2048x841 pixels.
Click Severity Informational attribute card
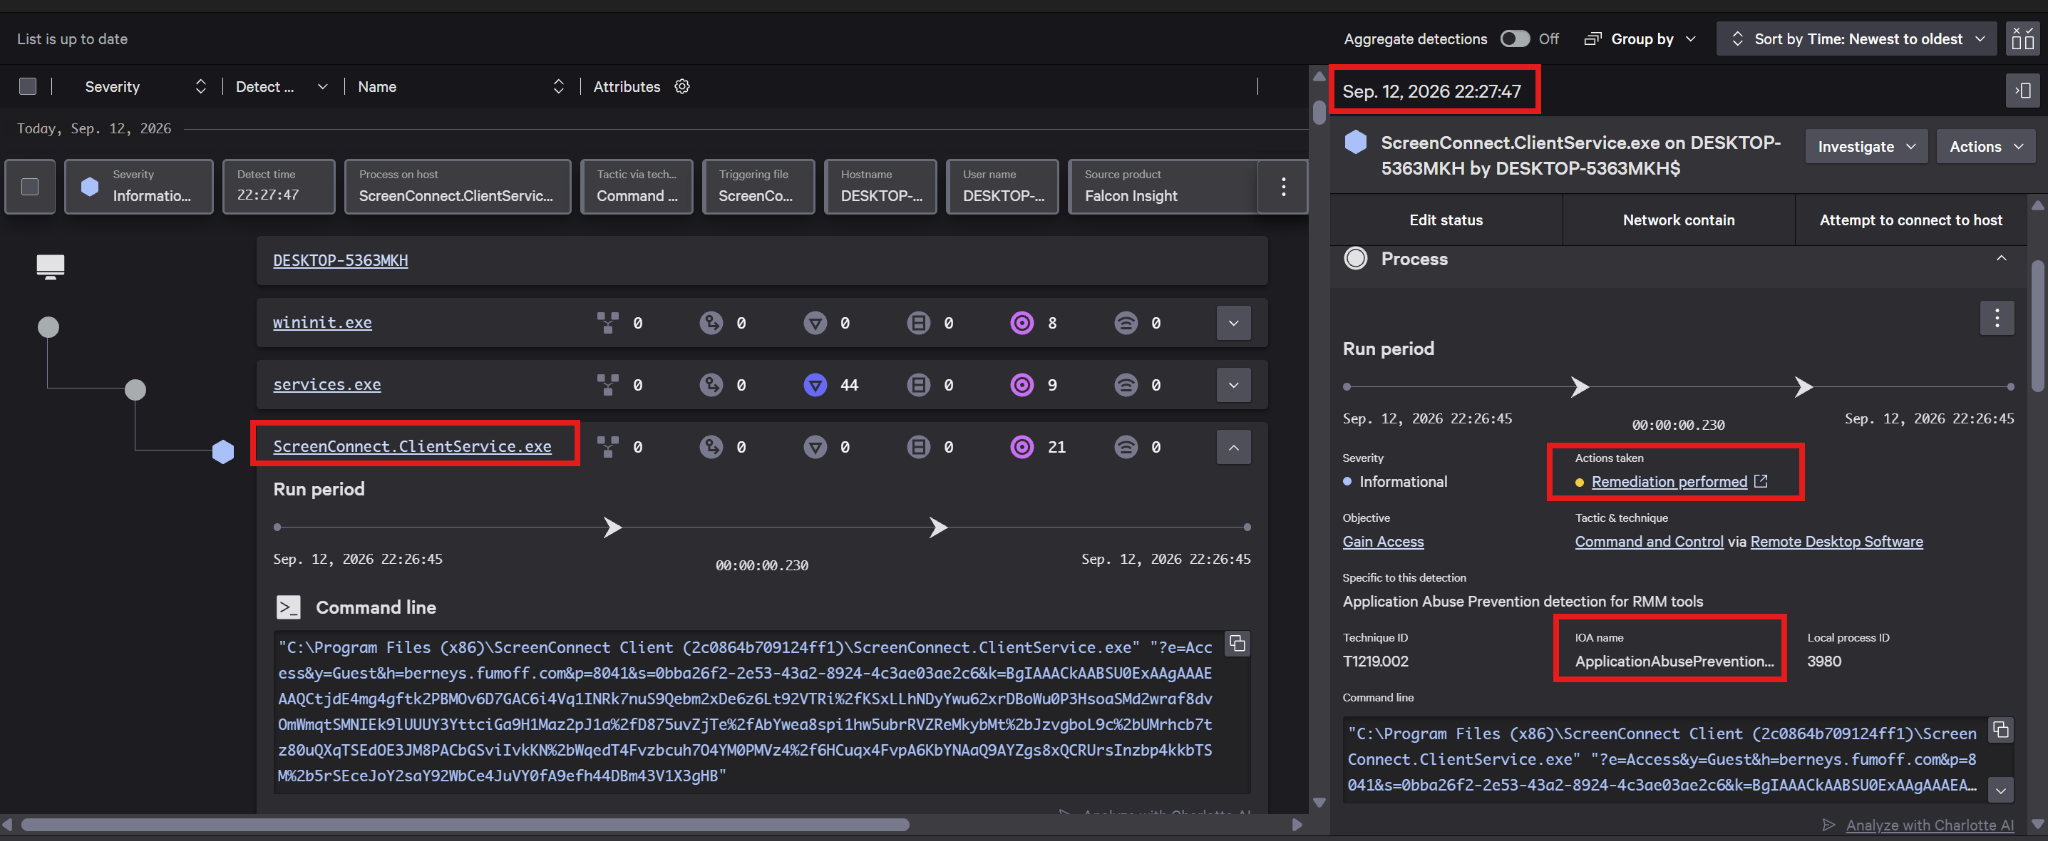click(139, 187)
